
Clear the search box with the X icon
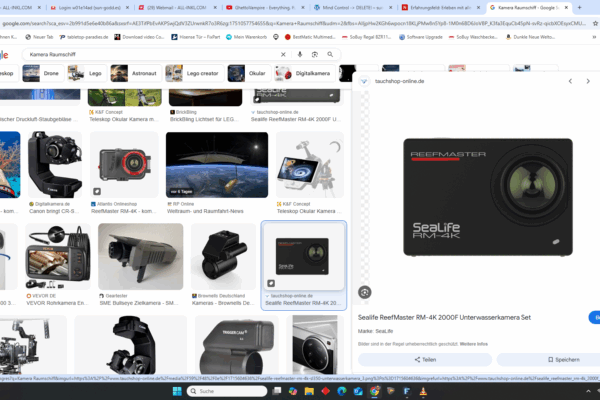point(283,54)
